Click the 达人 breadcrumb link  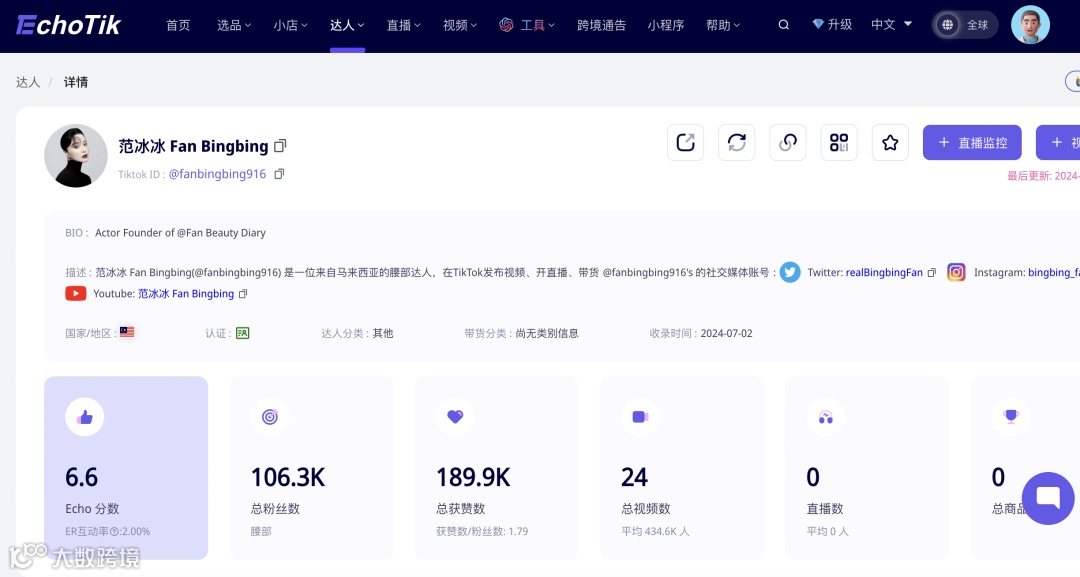pos(28,82)
